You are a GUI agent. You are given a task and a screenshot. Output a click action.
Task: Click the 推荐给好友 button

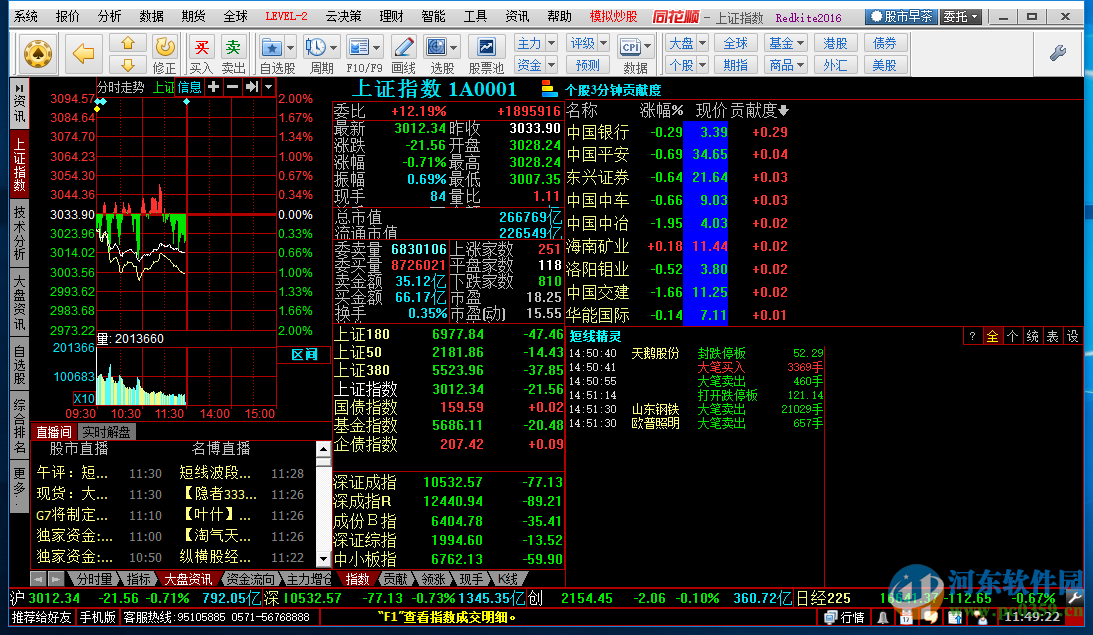click(40, 617)
